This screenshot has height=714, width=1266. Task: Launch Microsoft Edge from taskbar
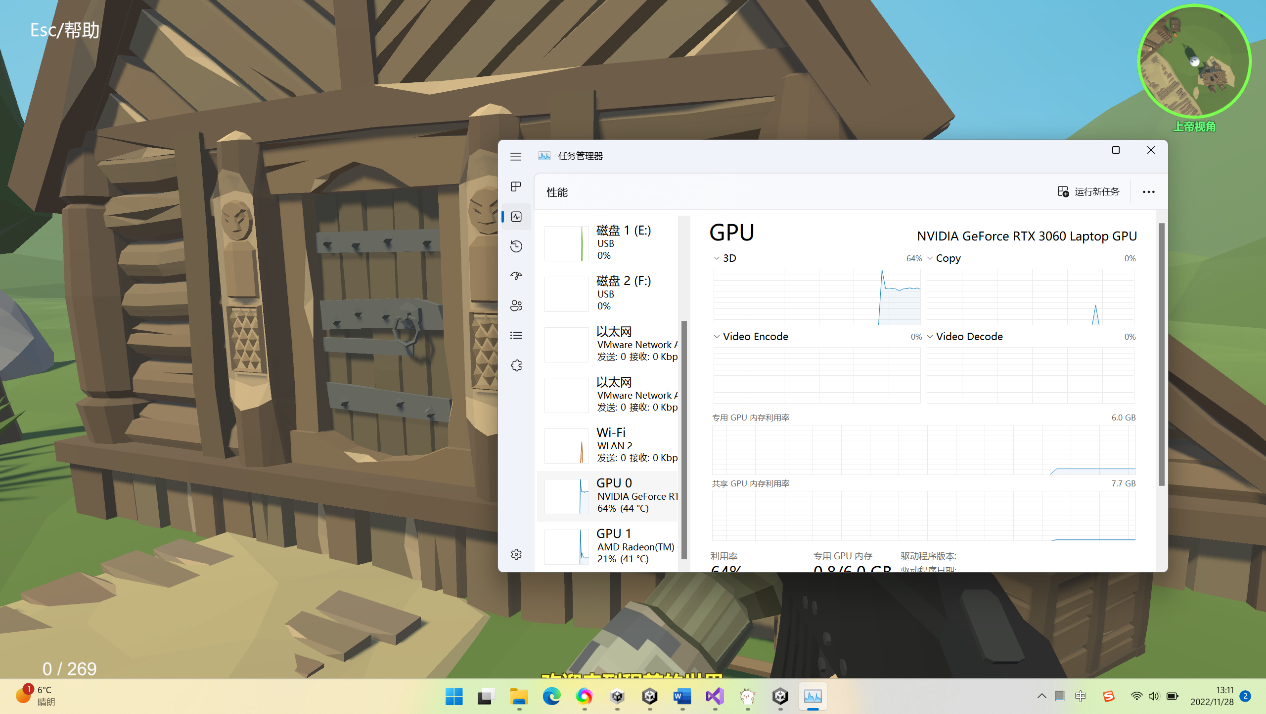[552, 696]
